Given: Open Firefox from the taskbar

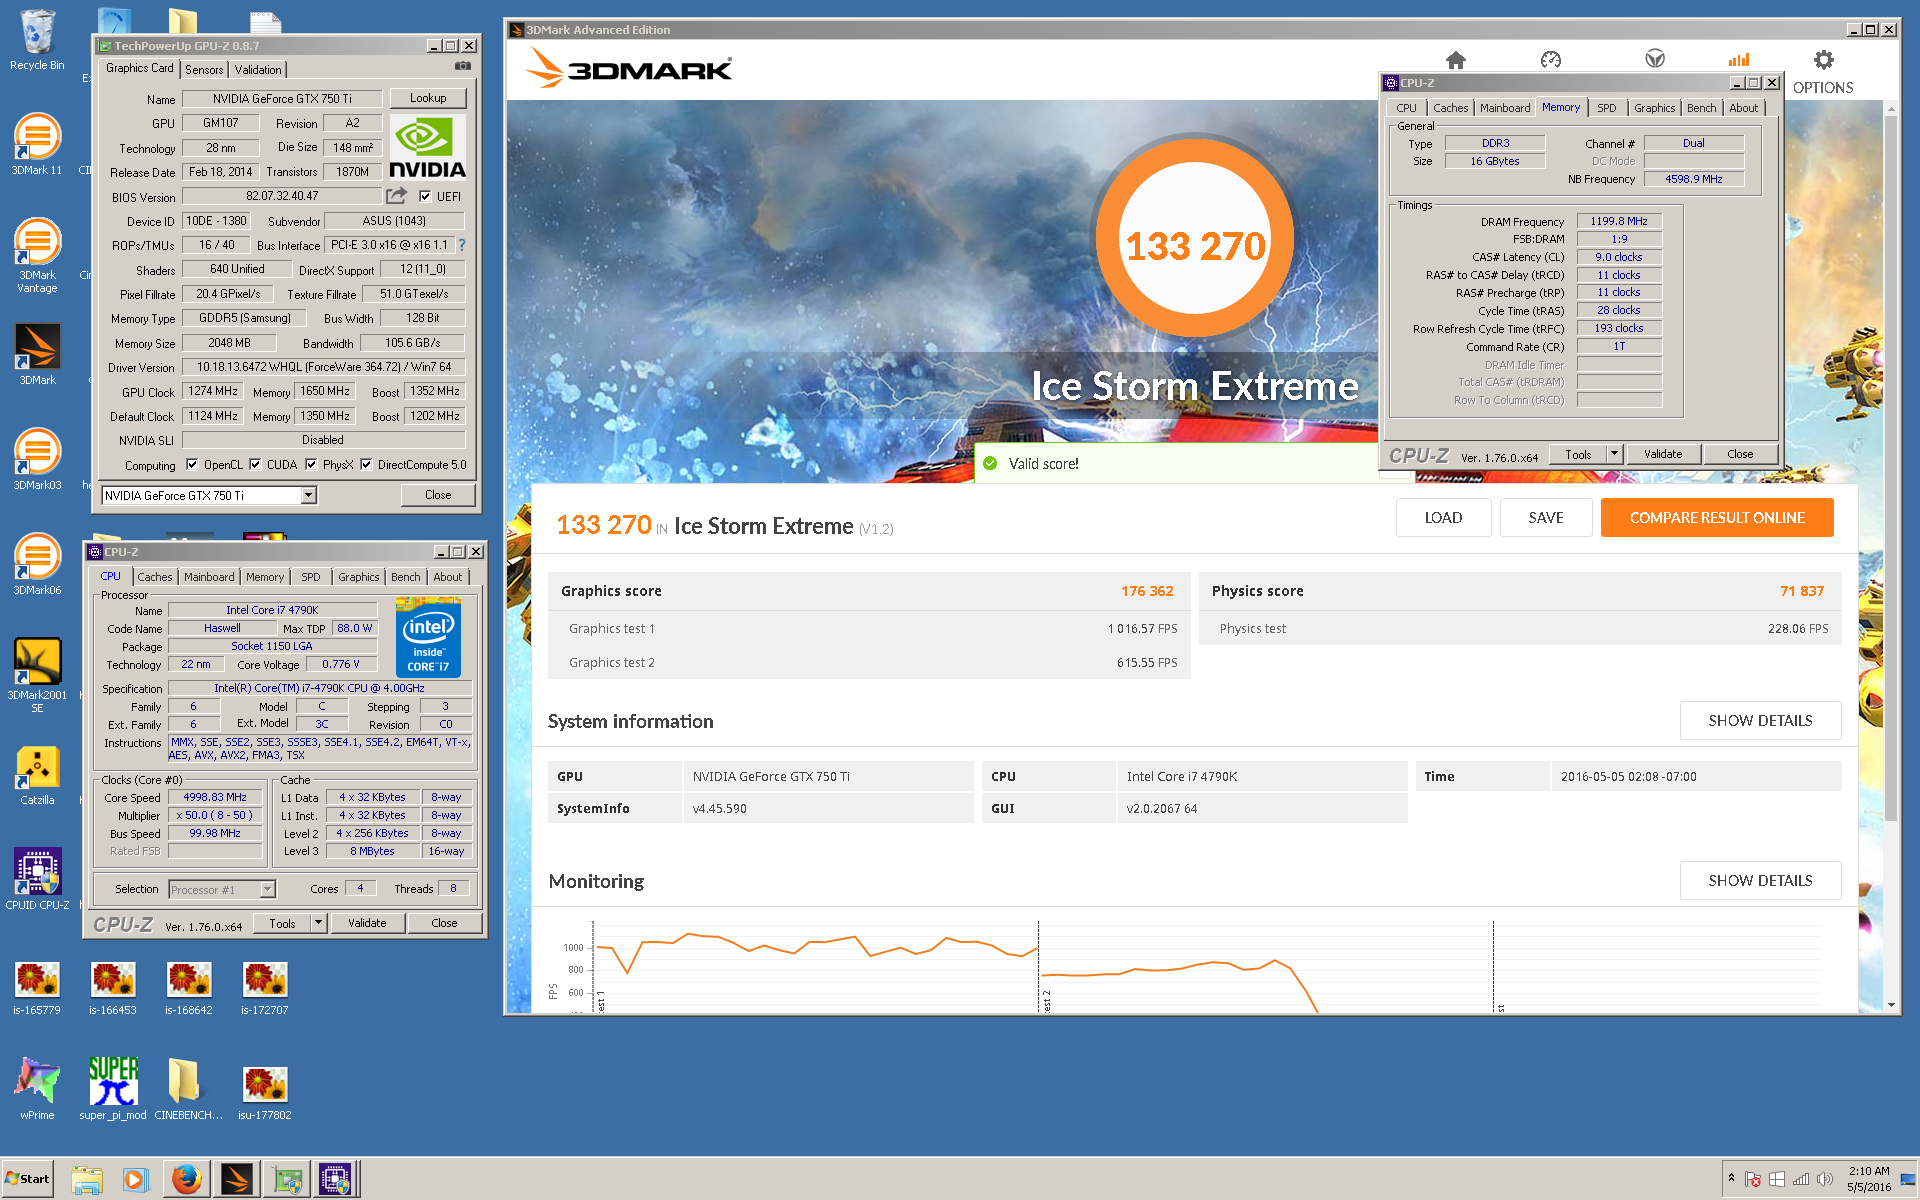Looking at the screenshot, I should point(186,1179).
